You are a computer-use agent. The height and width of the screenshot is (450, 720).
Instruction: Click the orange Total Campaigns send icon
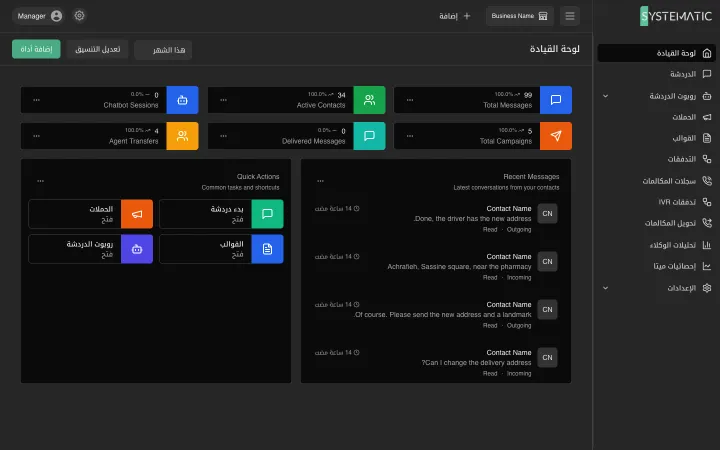(x=556, y=136)
